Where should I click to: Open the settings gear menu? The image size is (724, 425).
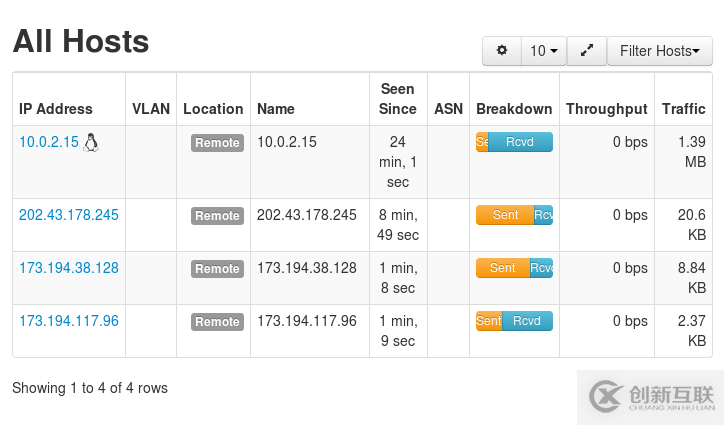pyautogui.click(x=502, y=51)
